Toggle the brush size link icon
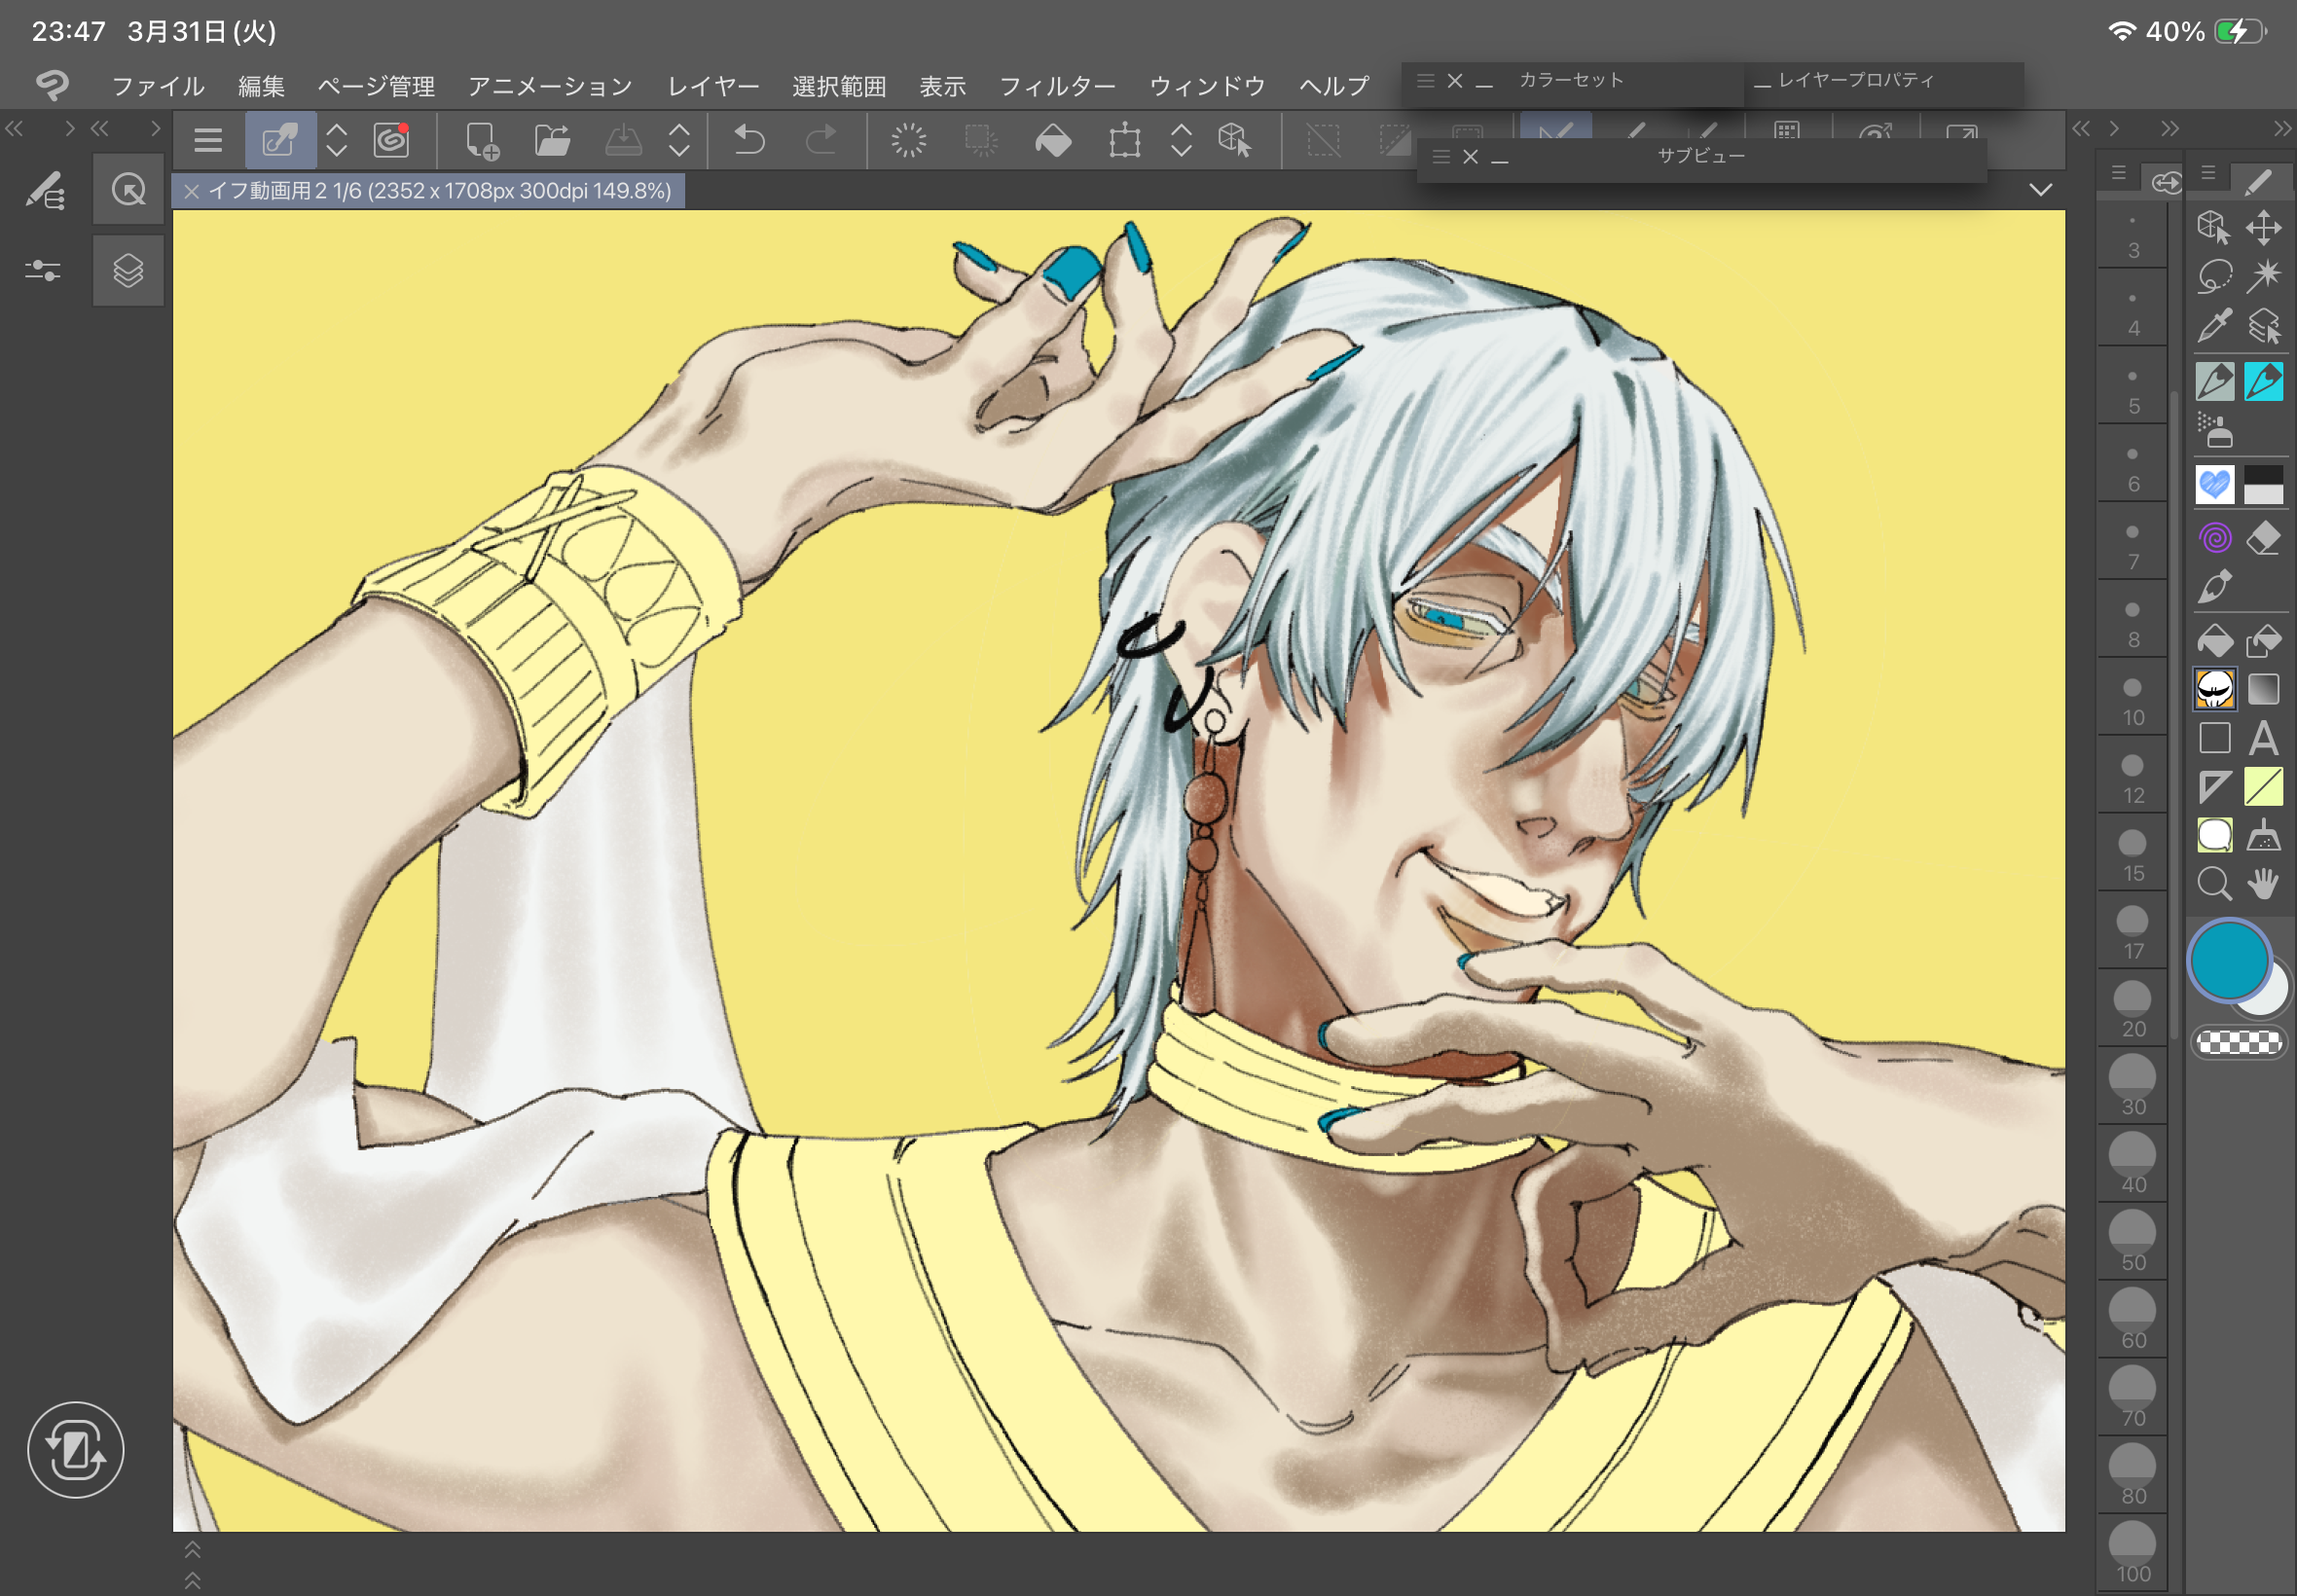 coord(2165,182)
